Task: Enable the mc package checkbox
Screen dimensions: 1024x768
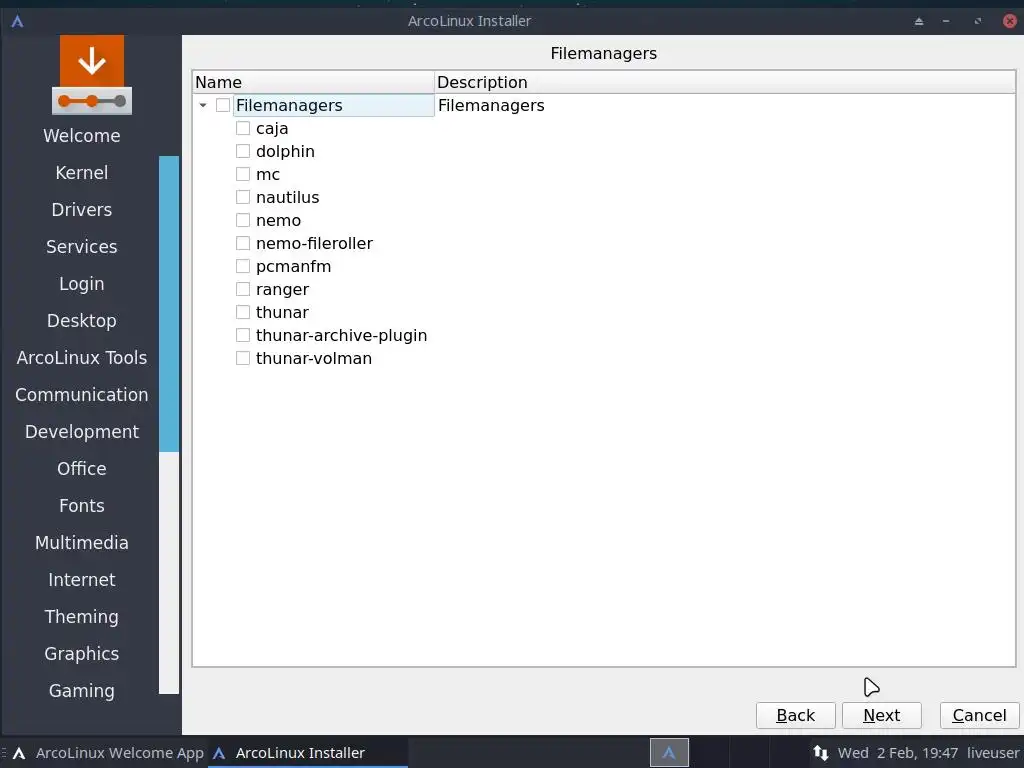Action: pyautogui.click(x=243, y=174)
